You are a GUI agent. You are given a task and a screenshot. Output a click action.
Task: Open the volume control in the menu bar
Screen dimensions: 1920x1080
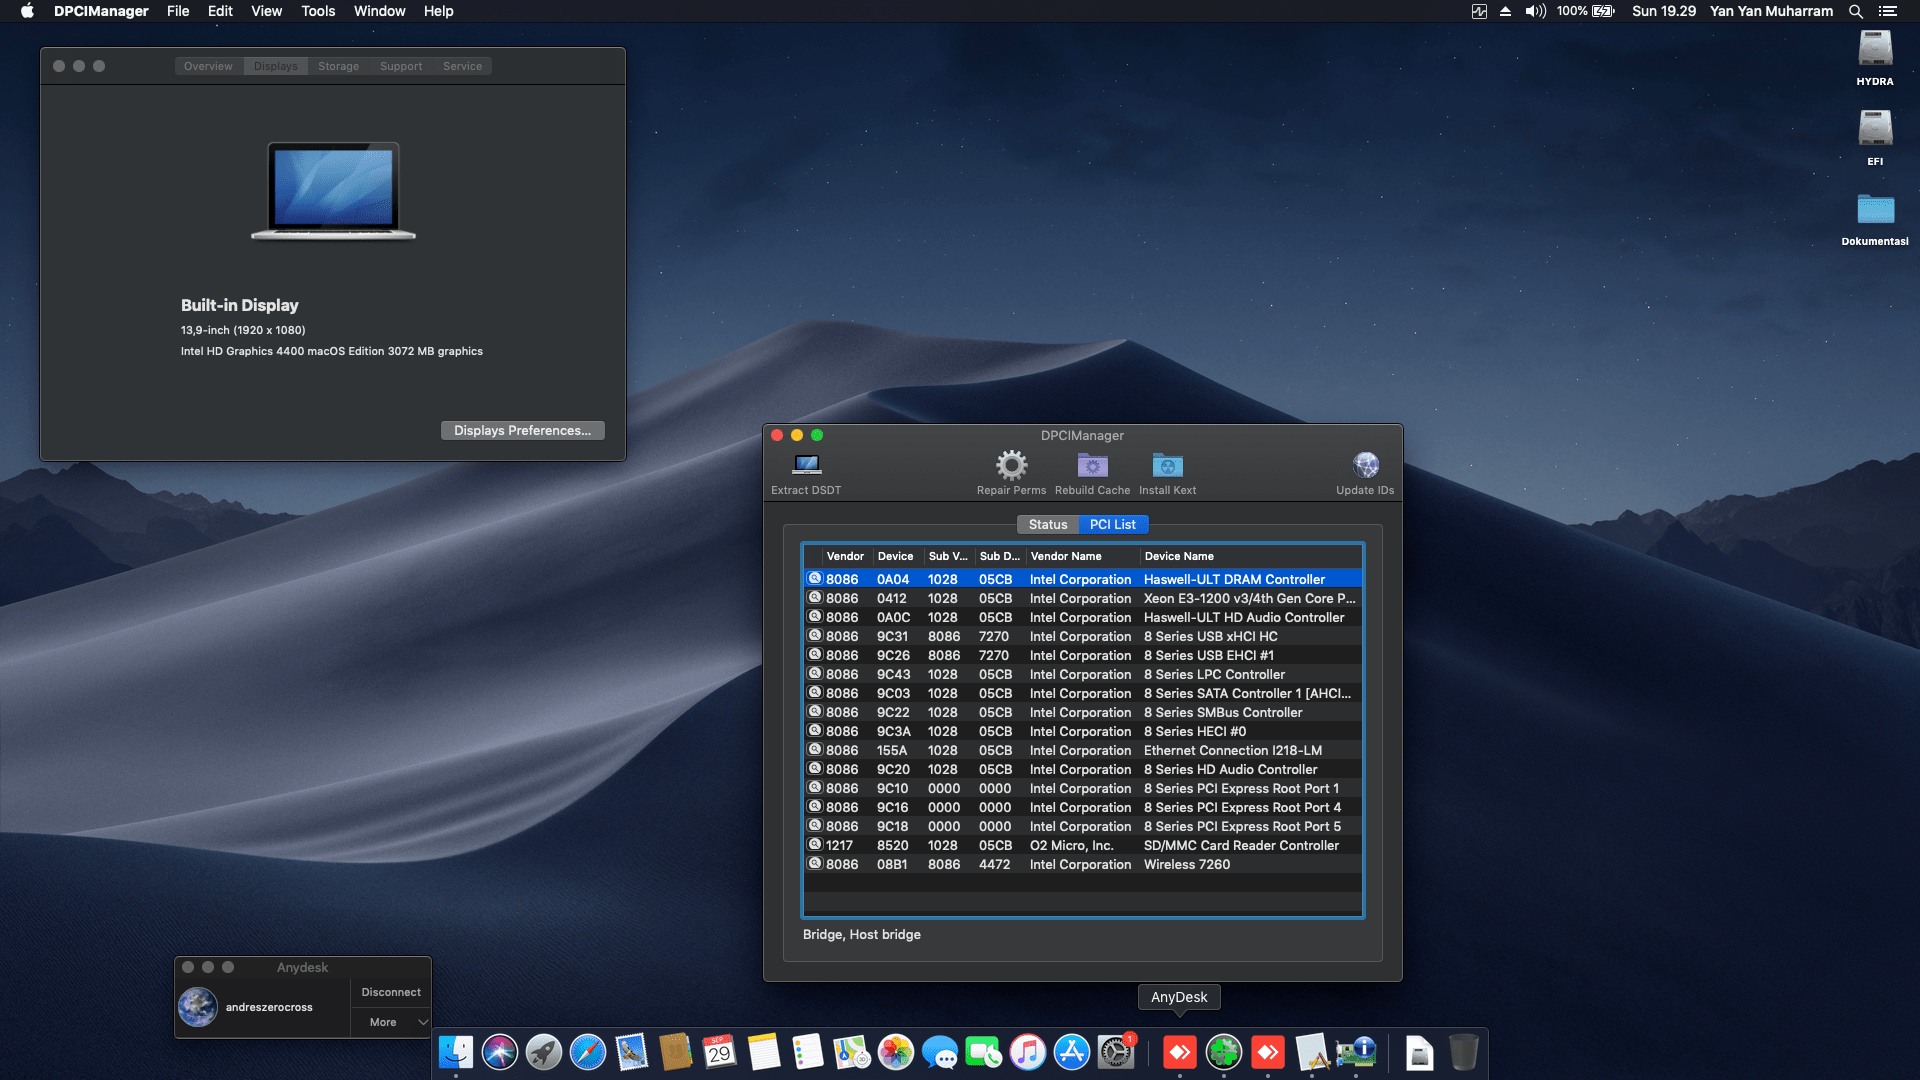click(x=1535, y=11)
